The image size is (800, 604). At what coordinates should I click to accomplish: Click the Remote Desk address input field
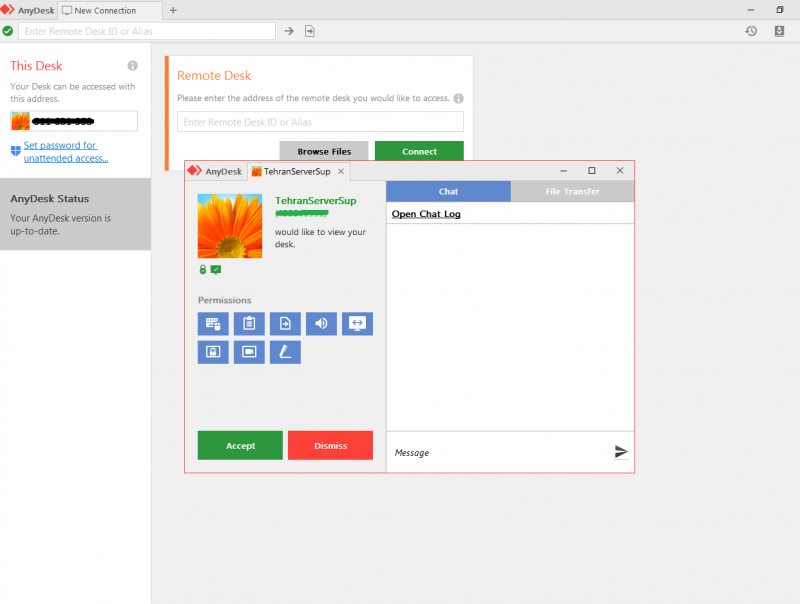[320, 122]
